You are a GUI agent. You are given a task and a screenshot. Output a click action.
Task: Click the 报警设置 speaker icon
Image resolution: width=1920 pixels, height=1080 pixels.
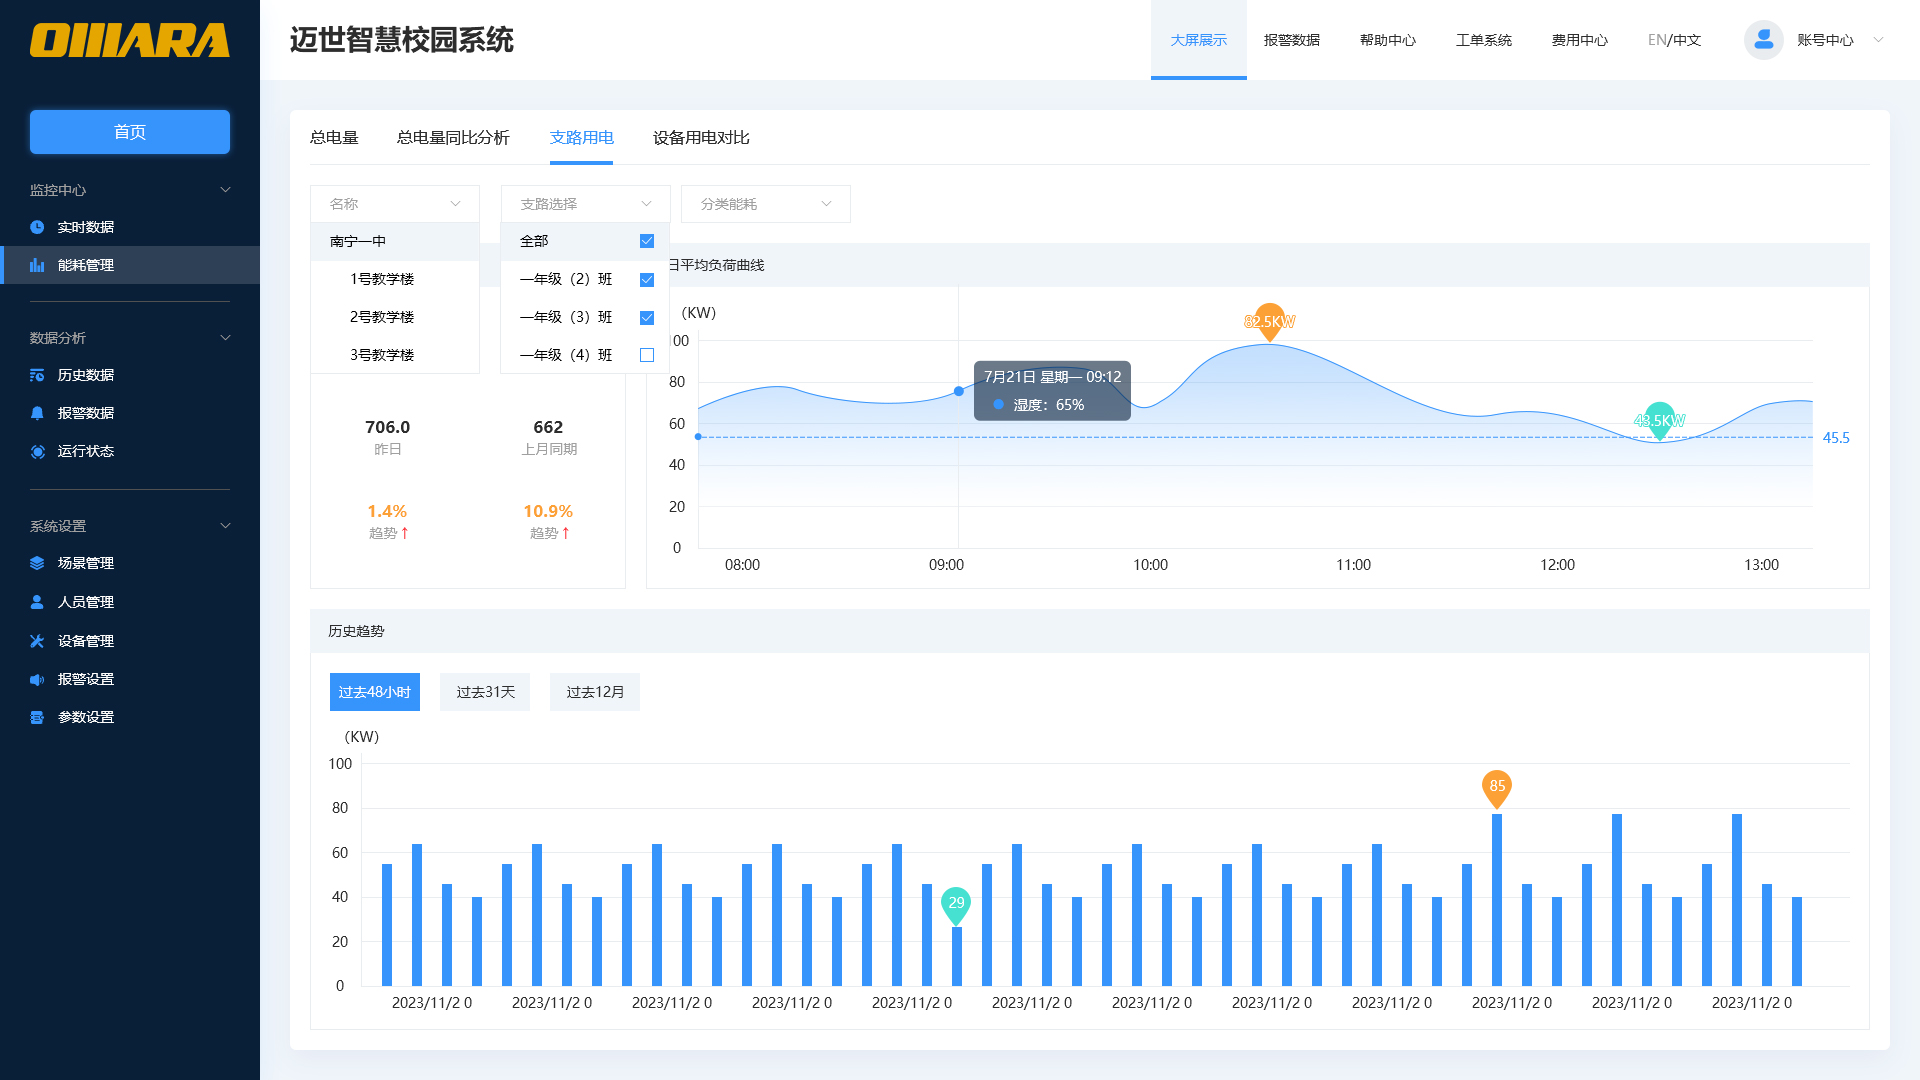[x=37, y=679]
